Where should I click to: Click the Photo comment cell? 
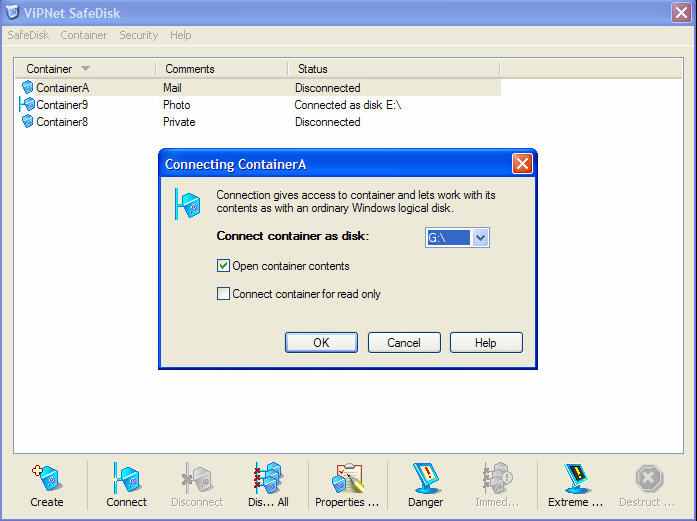tap(176, 105)
